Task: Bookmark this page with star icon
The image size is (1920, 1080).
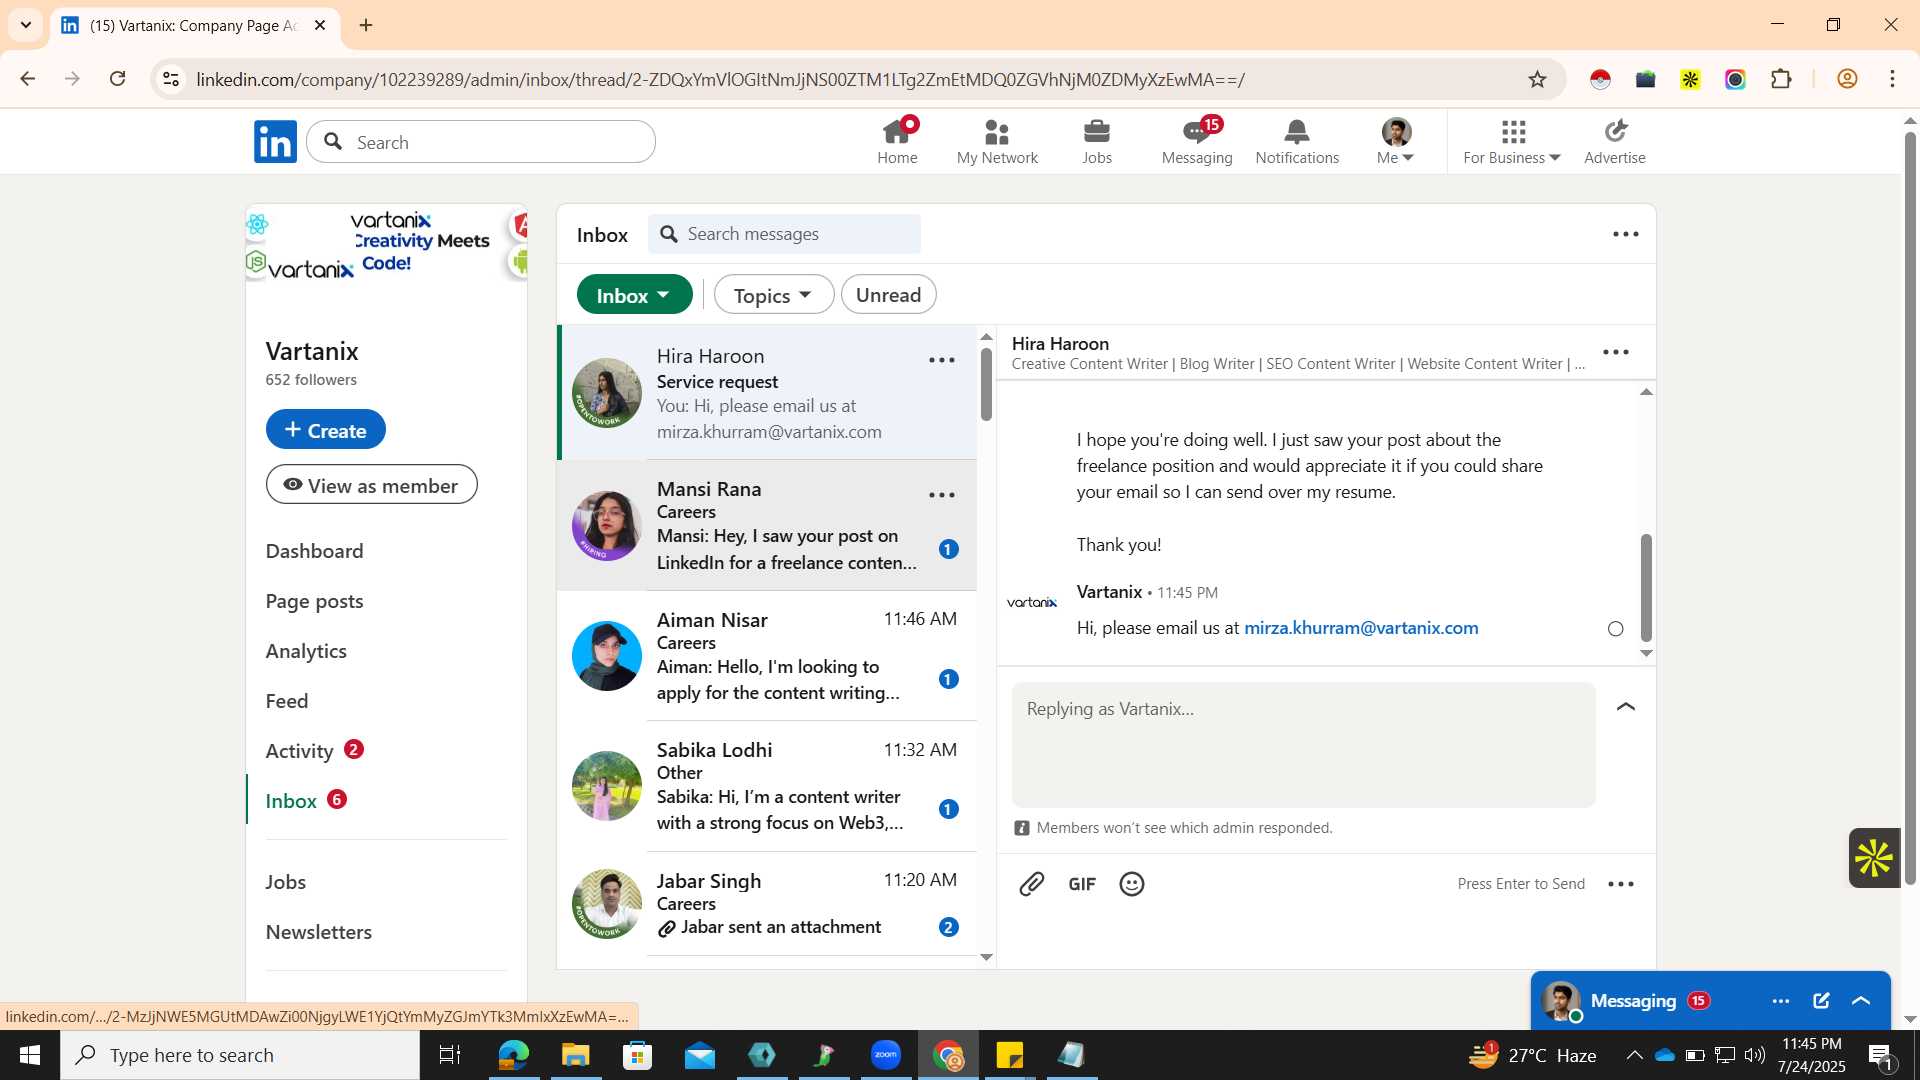Action: 1537,79
